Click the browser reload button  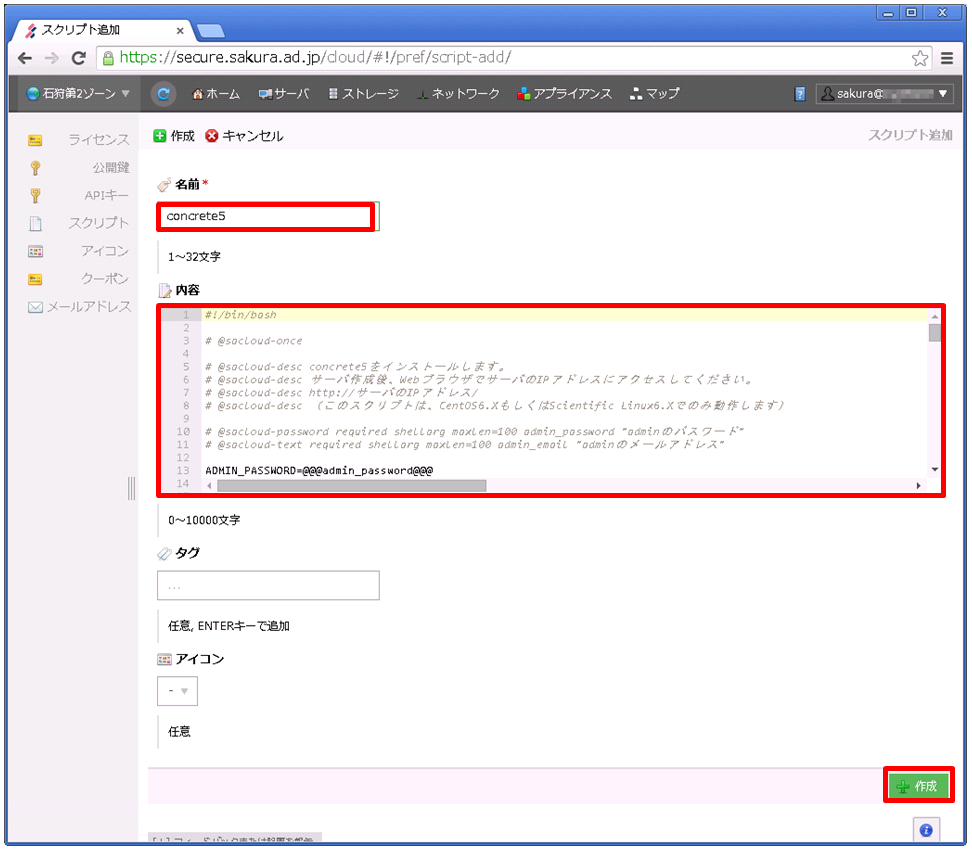click(80, 58)
